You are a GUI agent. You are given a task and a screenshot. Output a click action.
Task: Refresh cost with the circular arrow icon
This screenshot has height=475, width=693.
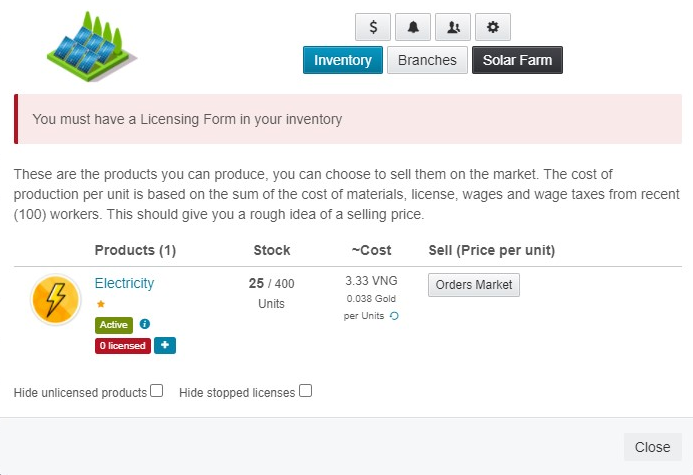point(394,316)
